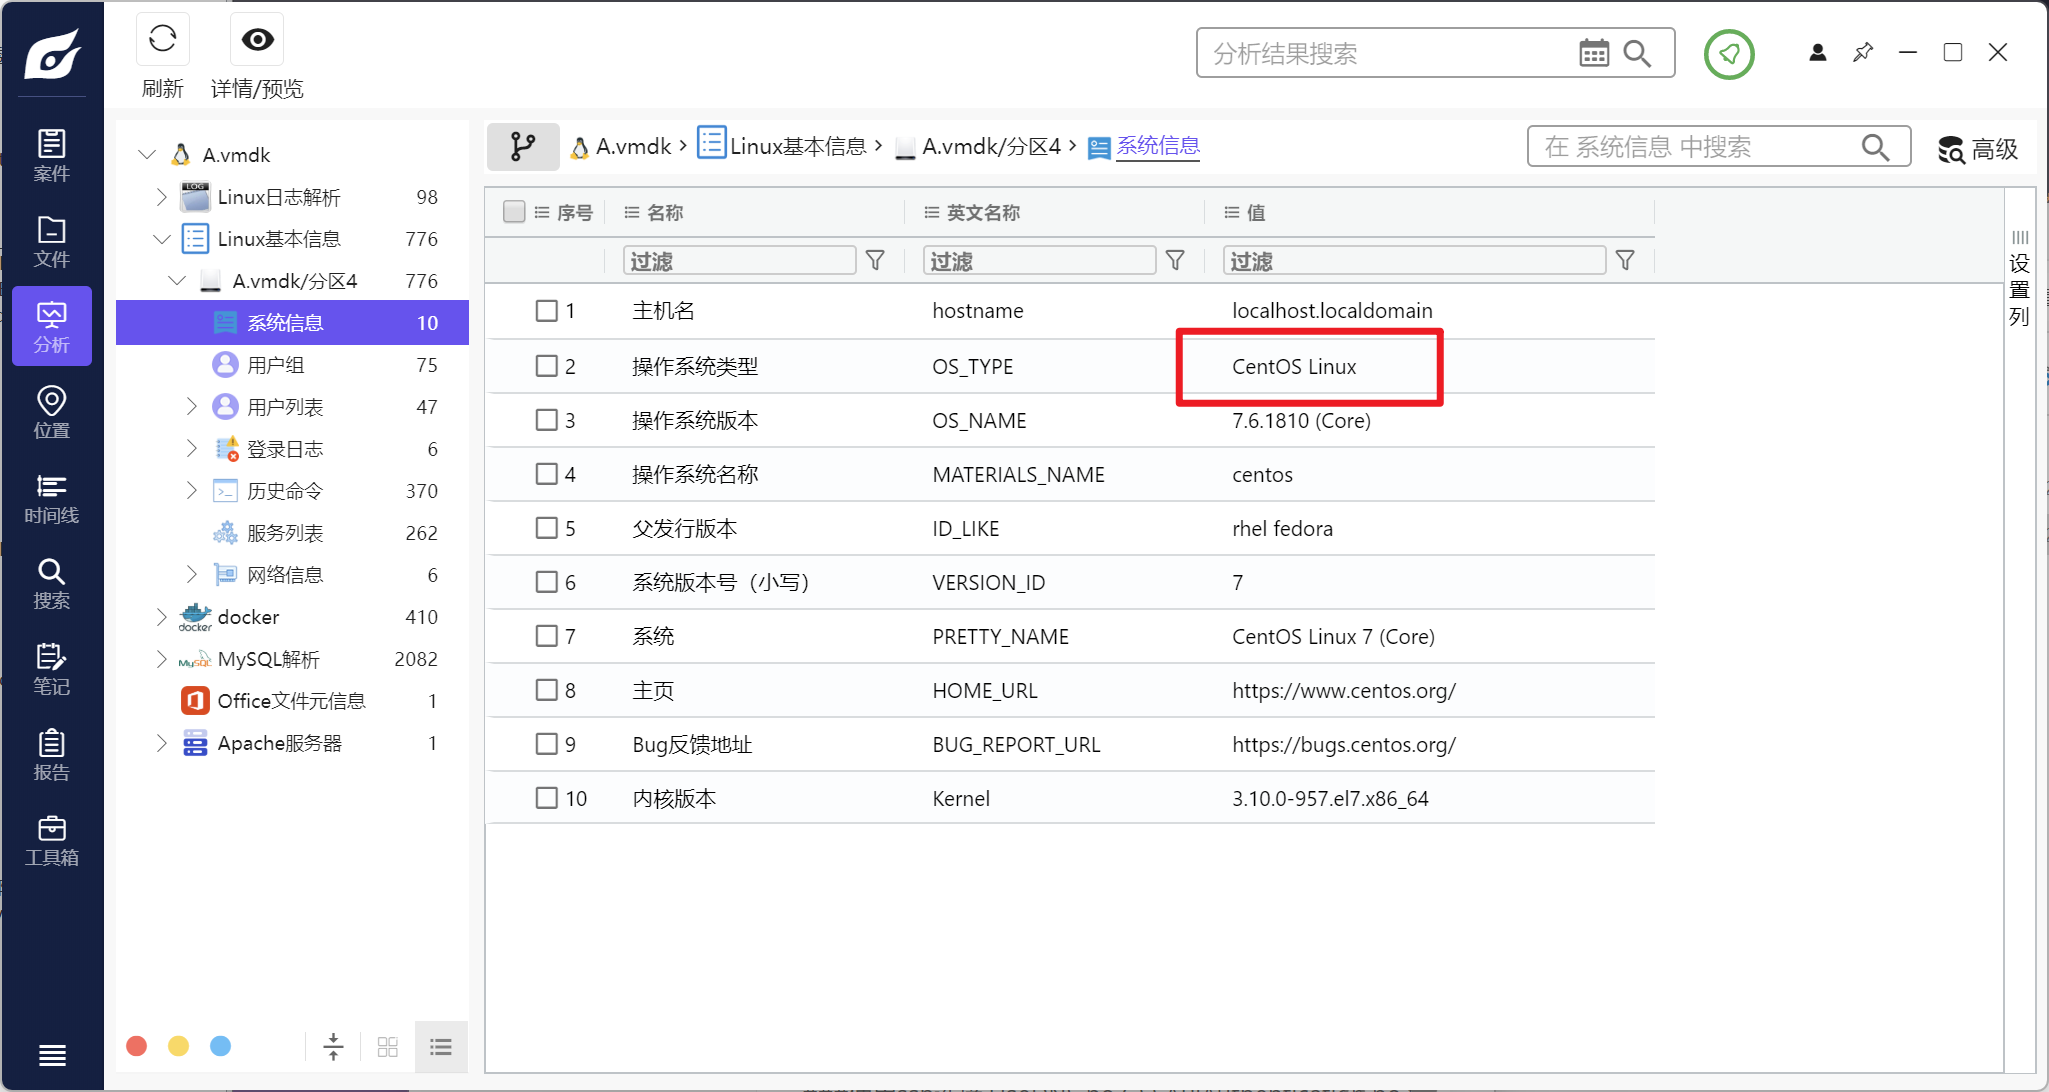Open the File (文件) sidebar section

(52, 241)
